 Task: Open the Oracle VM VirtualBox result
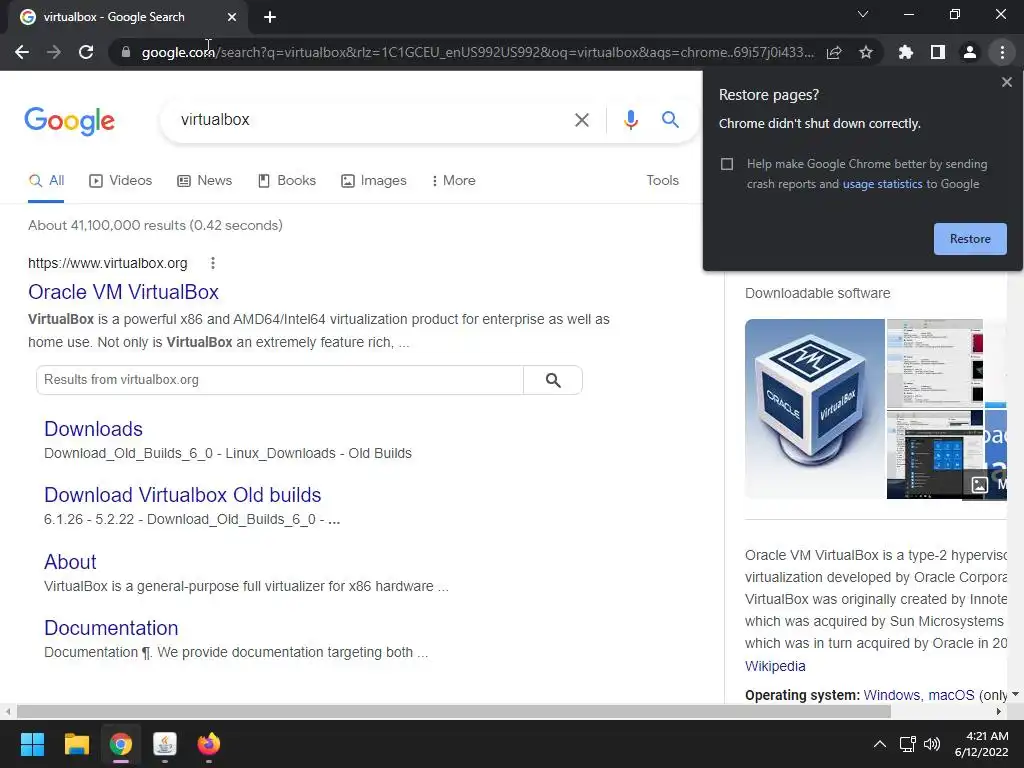click(123, 292)
